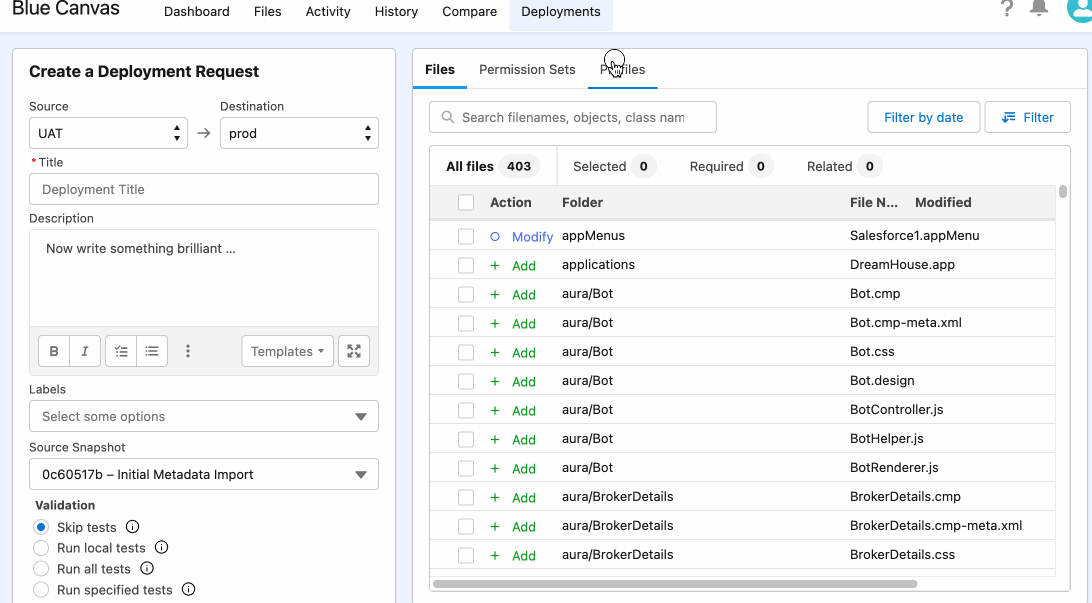Select the Skip tests radio button
Viewport: 1092px width, 603px height.
41,527
